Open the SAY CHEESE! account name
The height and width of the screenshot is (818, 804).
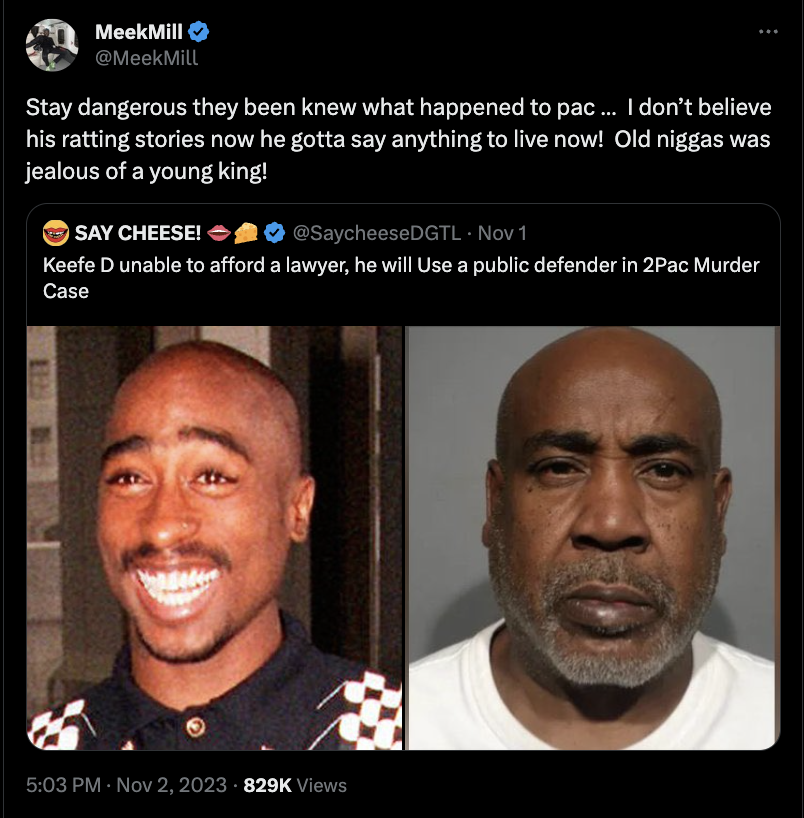tap(138, 233)
